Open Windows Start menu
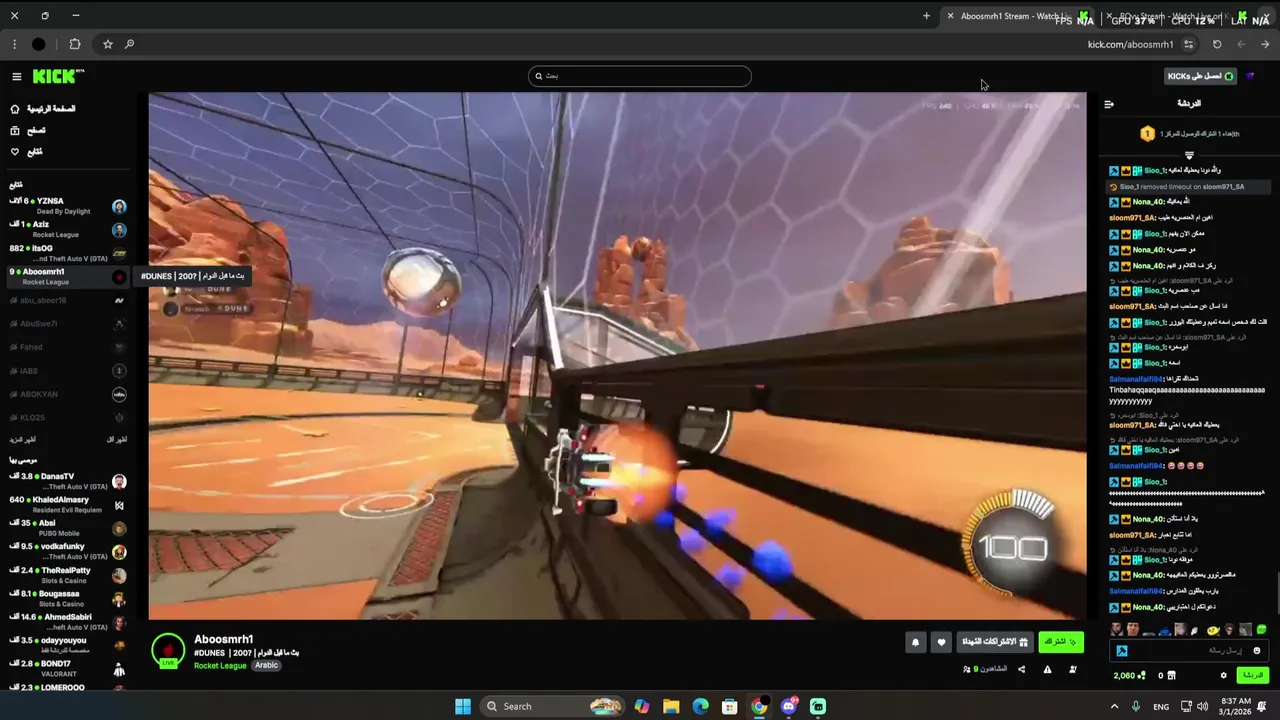This screenshot has height=720, width=1280. (462, 706)
